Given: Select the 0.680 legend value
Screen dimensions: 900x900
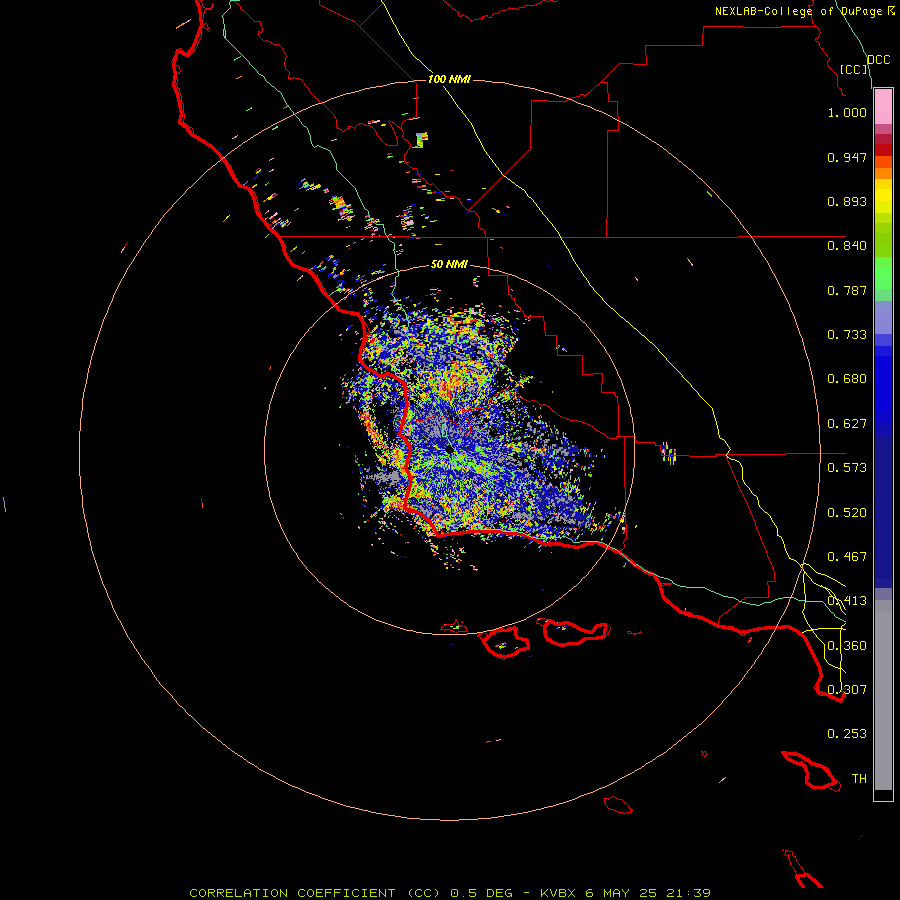Looking at the screenshot, I should (x=847, y=379).
